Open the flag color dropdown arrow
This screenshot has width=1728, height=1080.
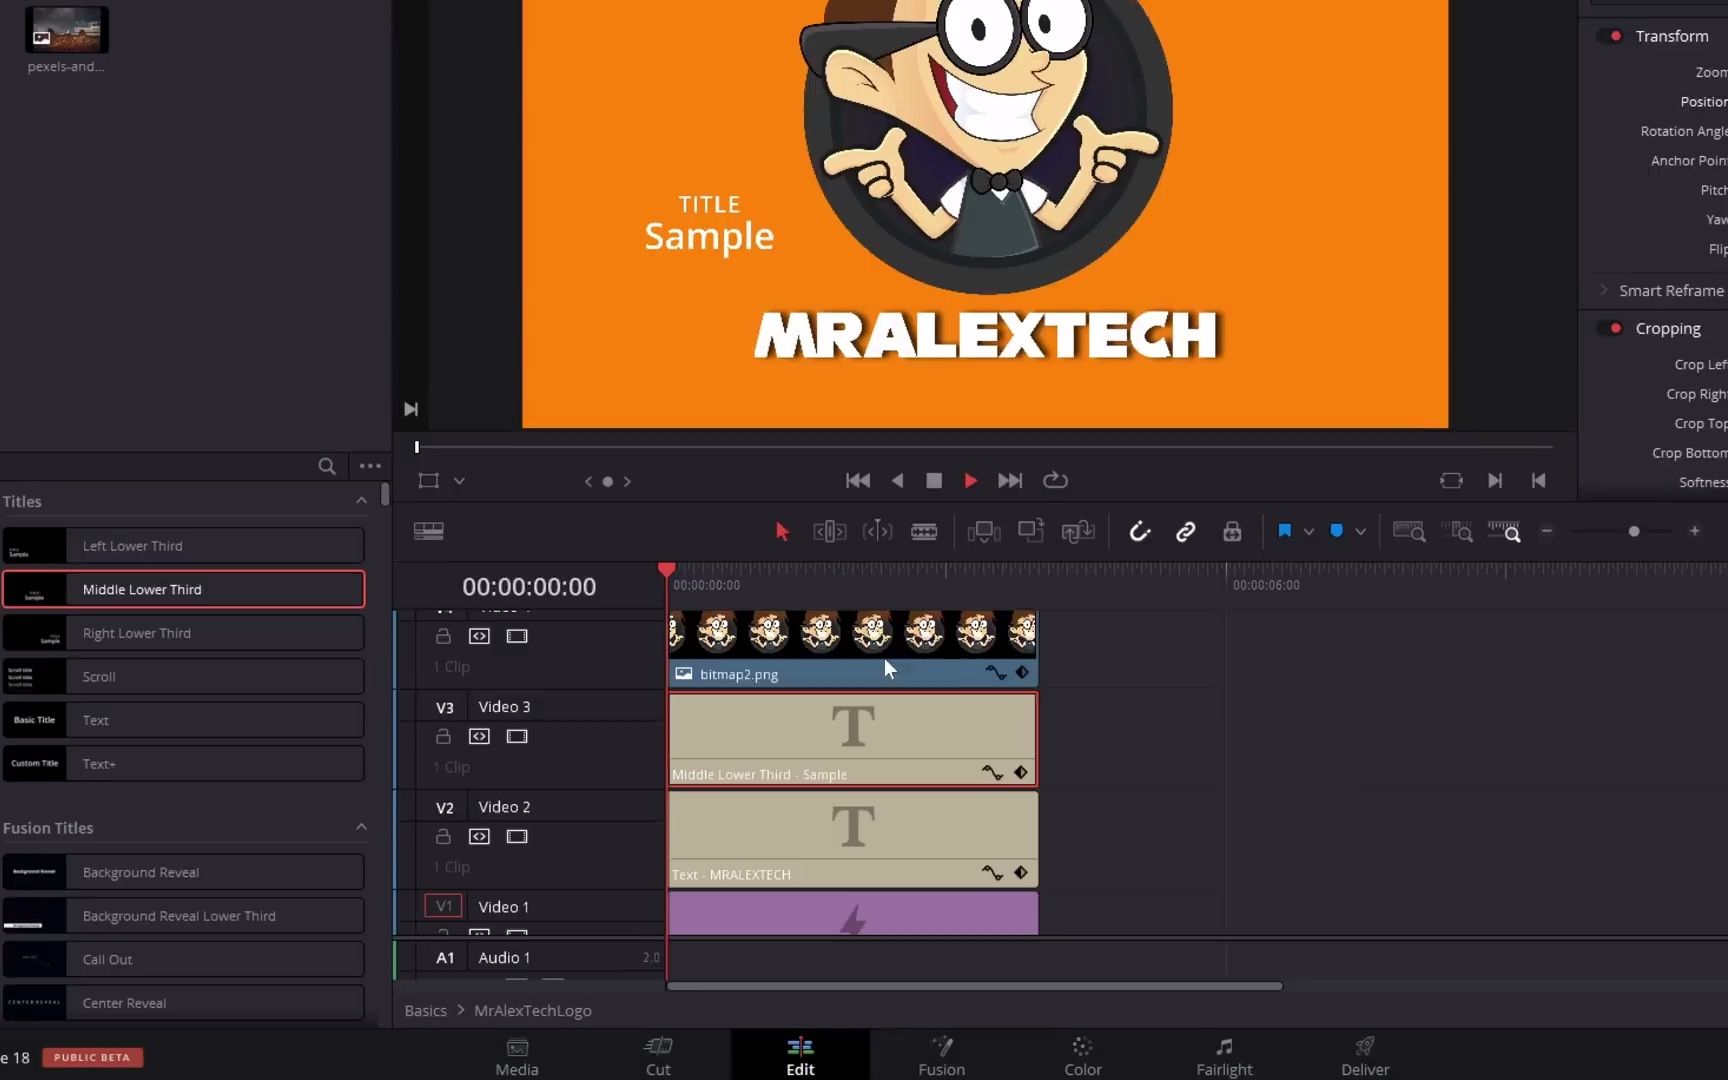pyautogui.click(x=1309, y=532)
